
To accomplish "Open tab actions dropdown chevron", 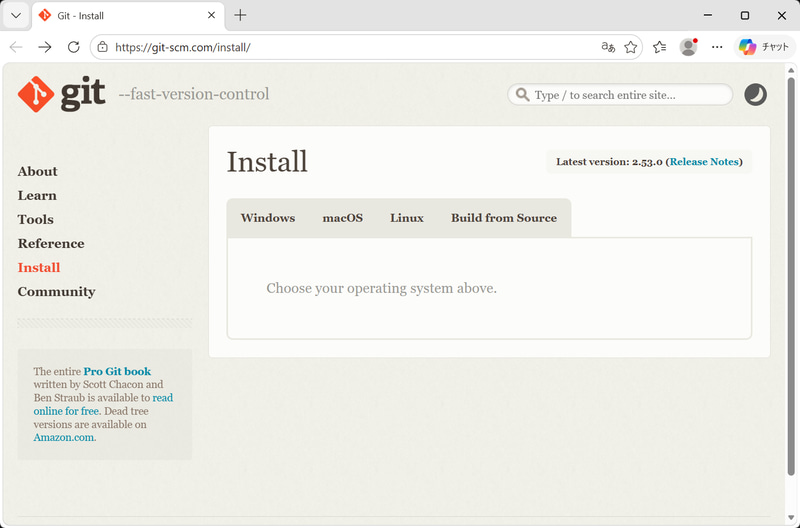I will pyautogui.click(x=16, y=16).
